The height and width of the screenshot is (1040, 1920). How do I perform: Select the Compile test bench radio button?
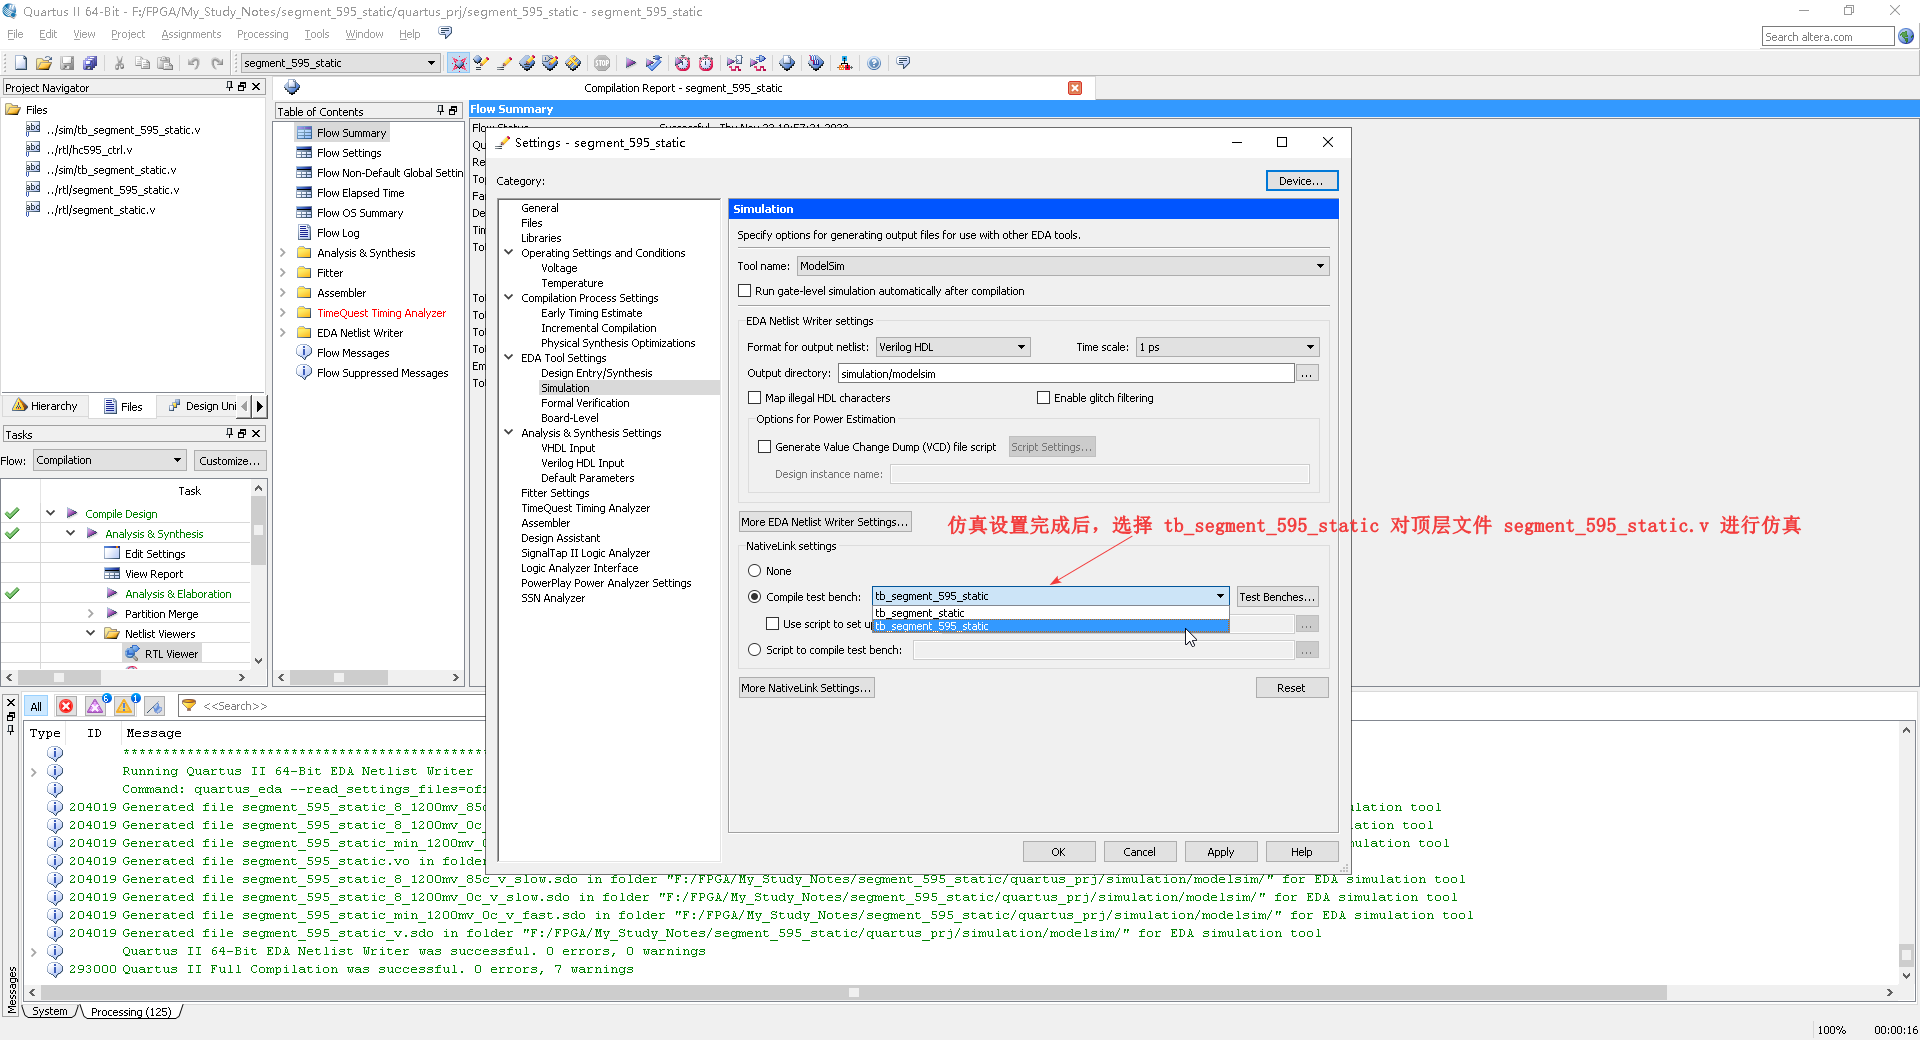coord(755,597)
